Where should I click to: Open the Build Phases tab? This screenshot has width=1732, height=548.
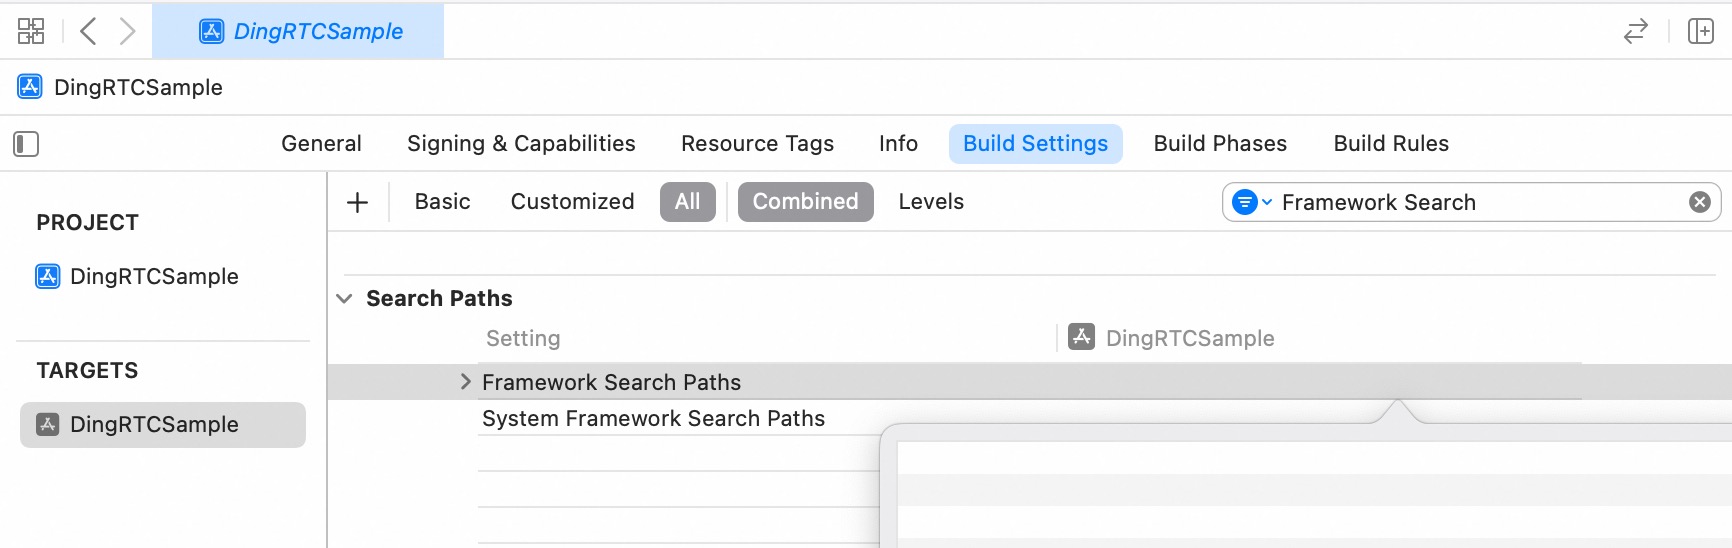[1220, 144]
